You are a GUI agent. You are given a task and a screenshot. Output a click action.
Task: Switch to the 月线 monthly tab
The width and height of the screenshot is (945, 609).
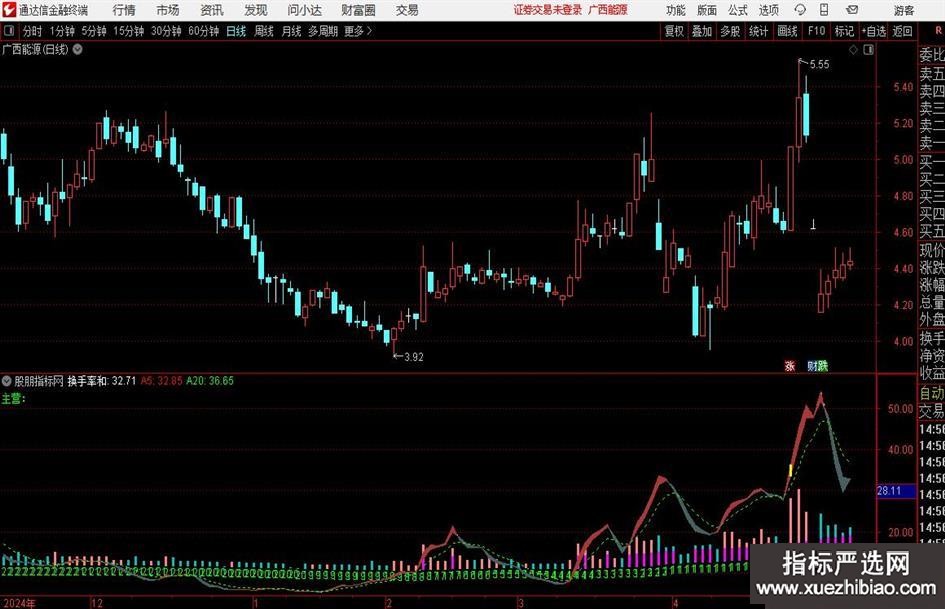click(x=291, y=31)
